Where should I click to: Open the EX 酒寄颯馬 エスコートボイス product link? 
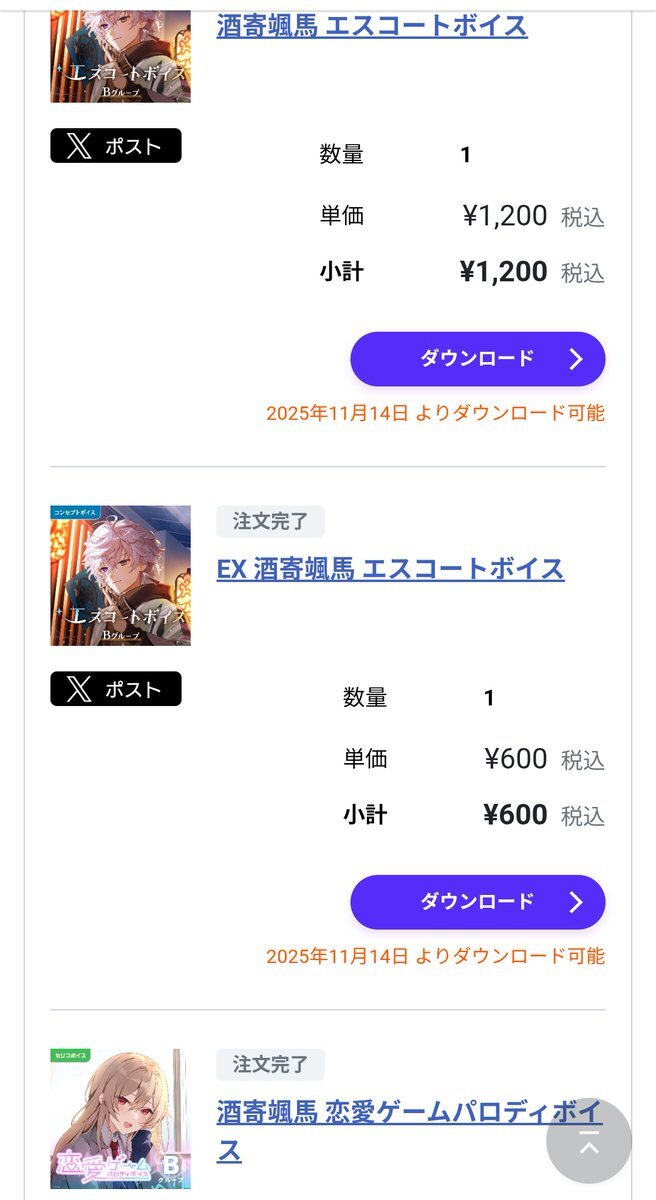coord(390,569)
